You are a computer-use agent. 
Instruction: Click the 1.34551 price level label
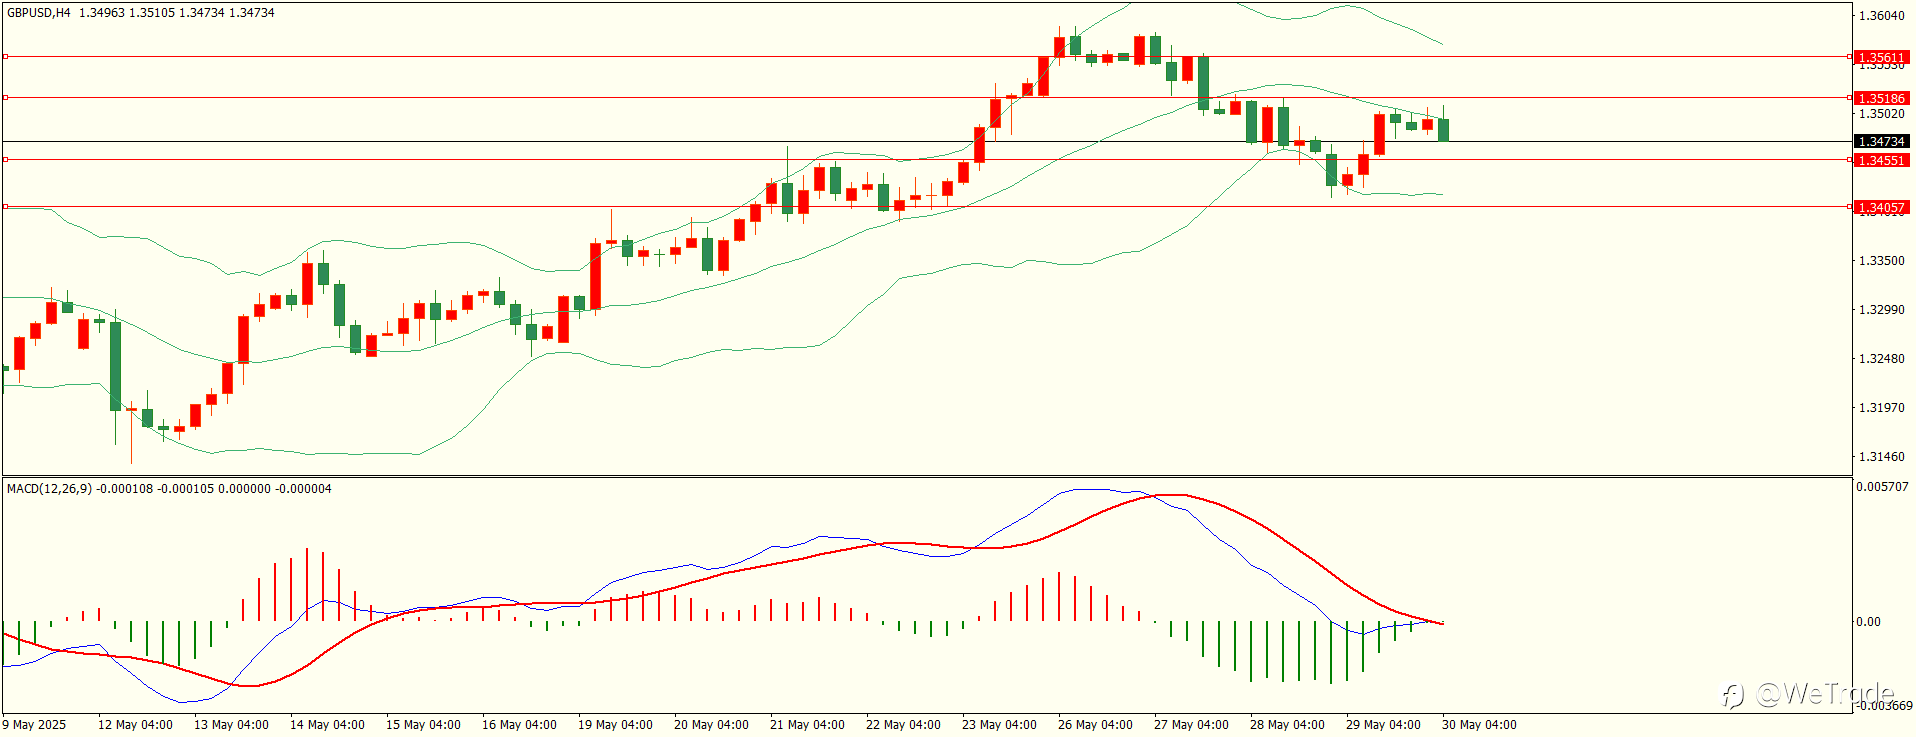(1881, 160)
